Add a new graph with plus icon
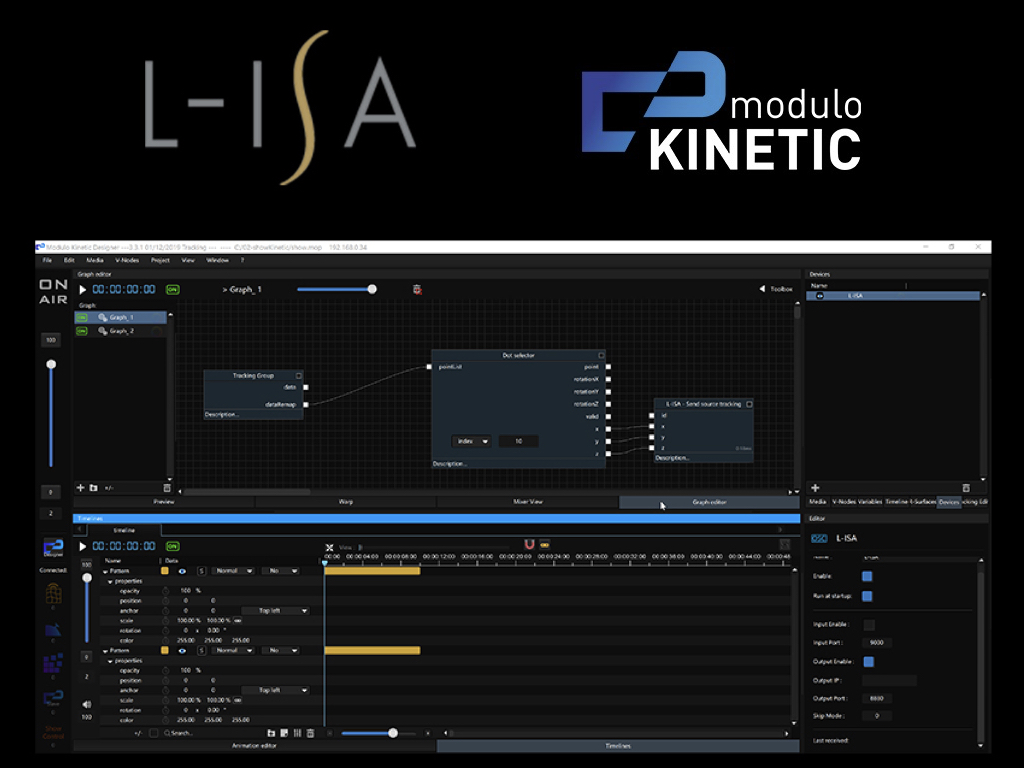The height and width of the screenshot is (768, 1024). pyautogui.click(x=80, y=488)
